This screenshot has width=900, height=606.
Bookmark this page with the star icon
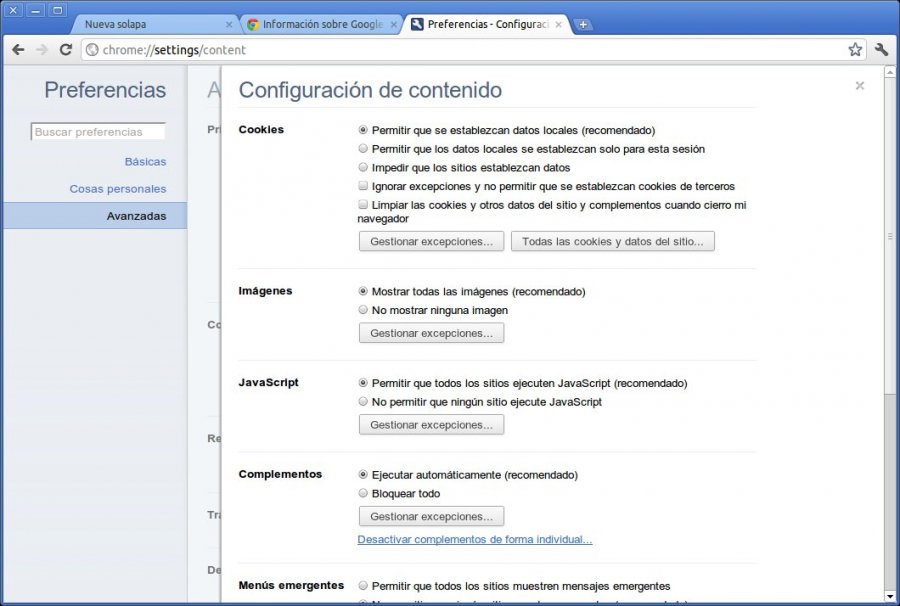[855, 50]
